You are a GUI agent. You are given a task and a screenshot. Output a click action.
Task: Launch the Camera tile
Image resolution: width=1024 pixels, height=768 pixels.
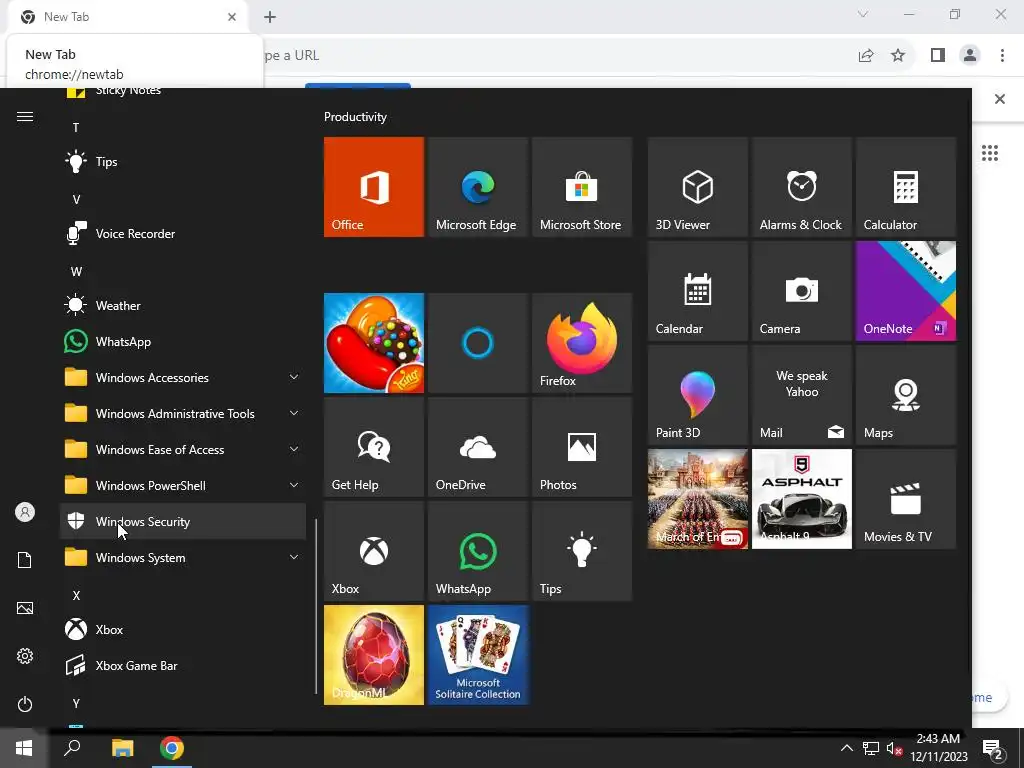pos(801,291)
